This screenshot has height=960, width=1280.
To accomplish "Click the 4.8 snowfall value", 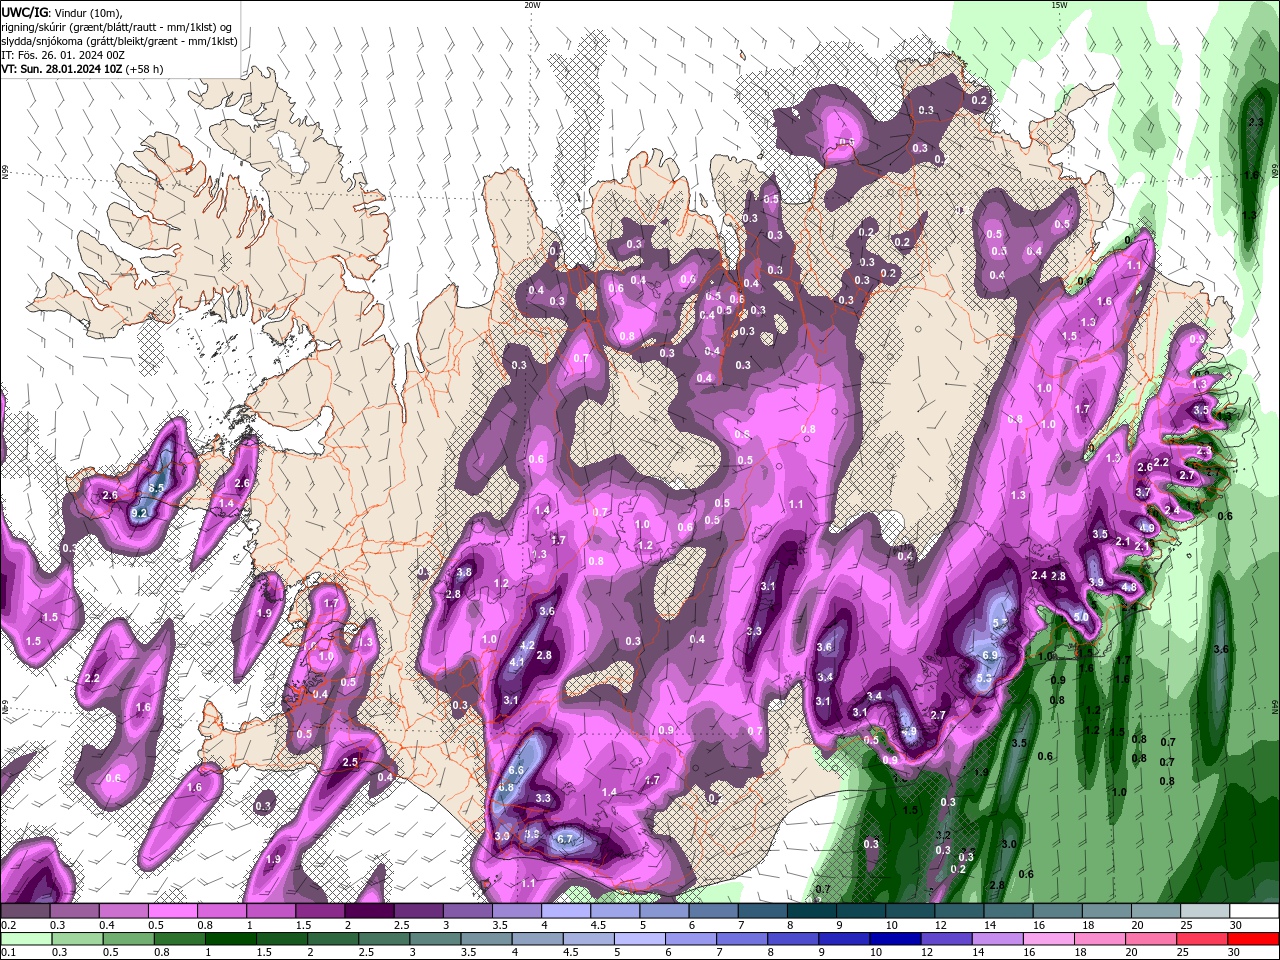I will 1130,588.
